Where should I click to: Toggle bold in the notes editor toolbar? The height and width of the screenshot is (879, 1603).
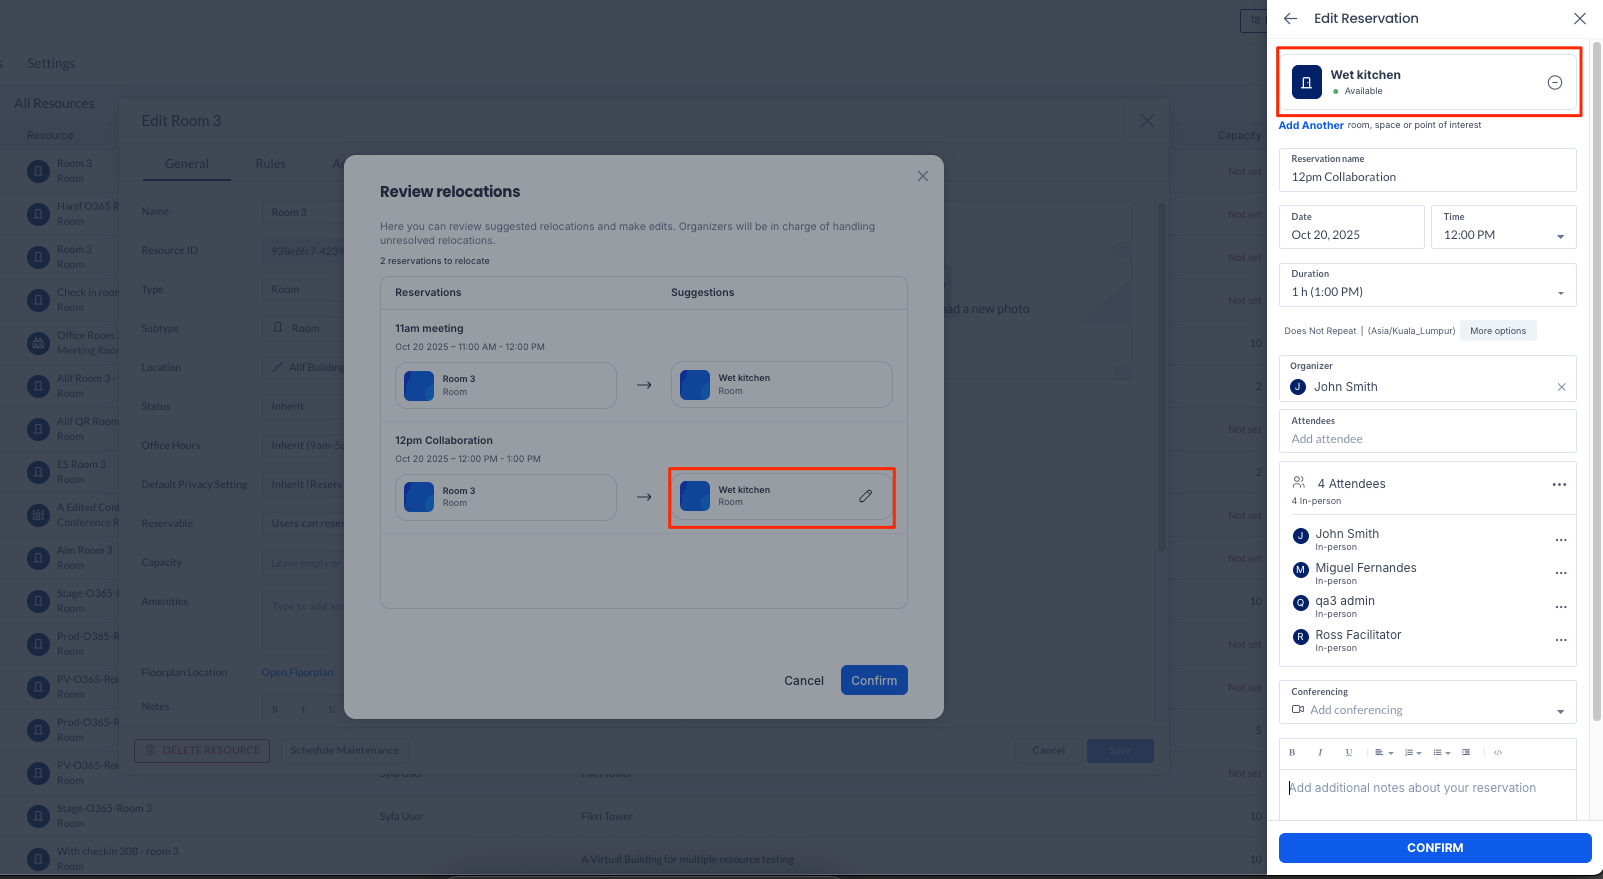pos(1292,752)
